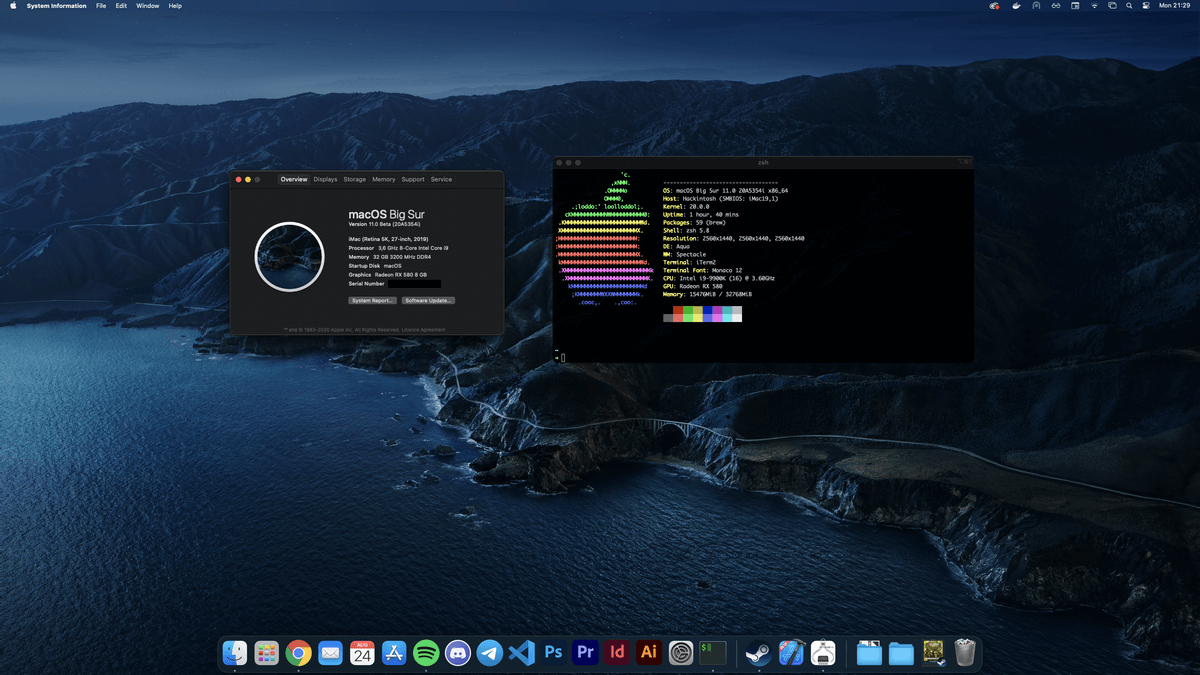Open the Trash in the Dock
Screen dimensions: 1200x675
click(965, 654)
